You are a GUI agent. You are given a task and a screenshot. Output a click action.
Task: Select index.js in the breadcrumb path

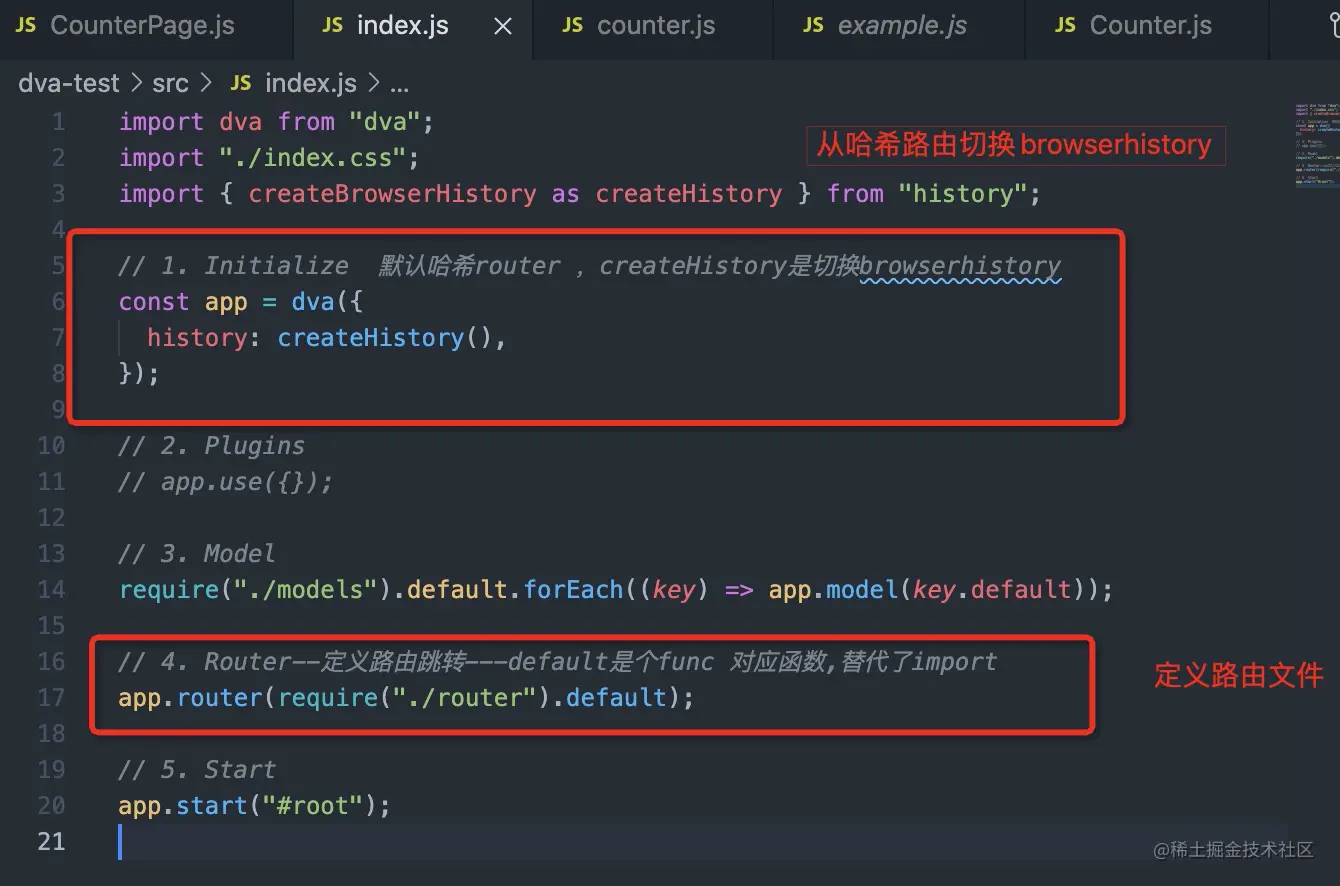tap(312, 83)
